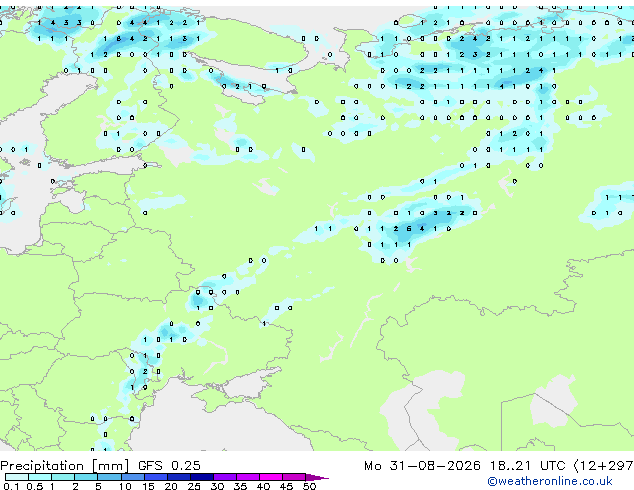Click the "30" legend scale label
The image size is (634, 490).
(x=217, y=486)
